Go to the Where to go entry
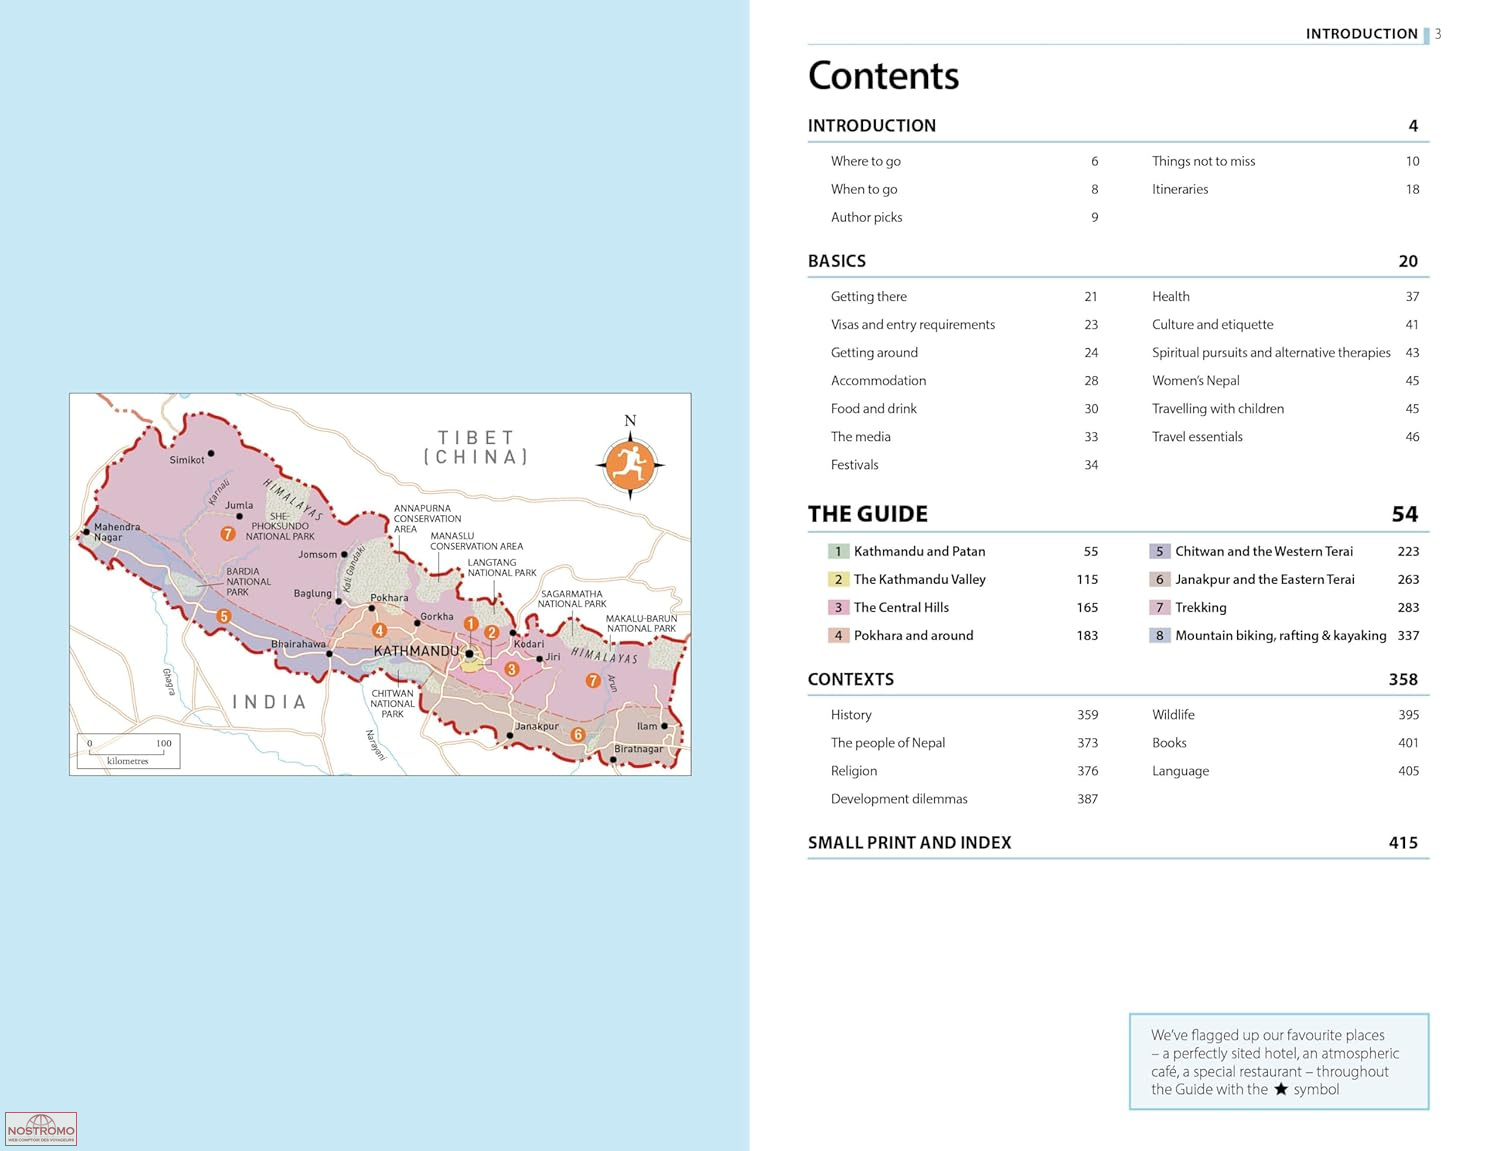Viewport: 1500px width, 1151px height. click(x=865, y=161)
